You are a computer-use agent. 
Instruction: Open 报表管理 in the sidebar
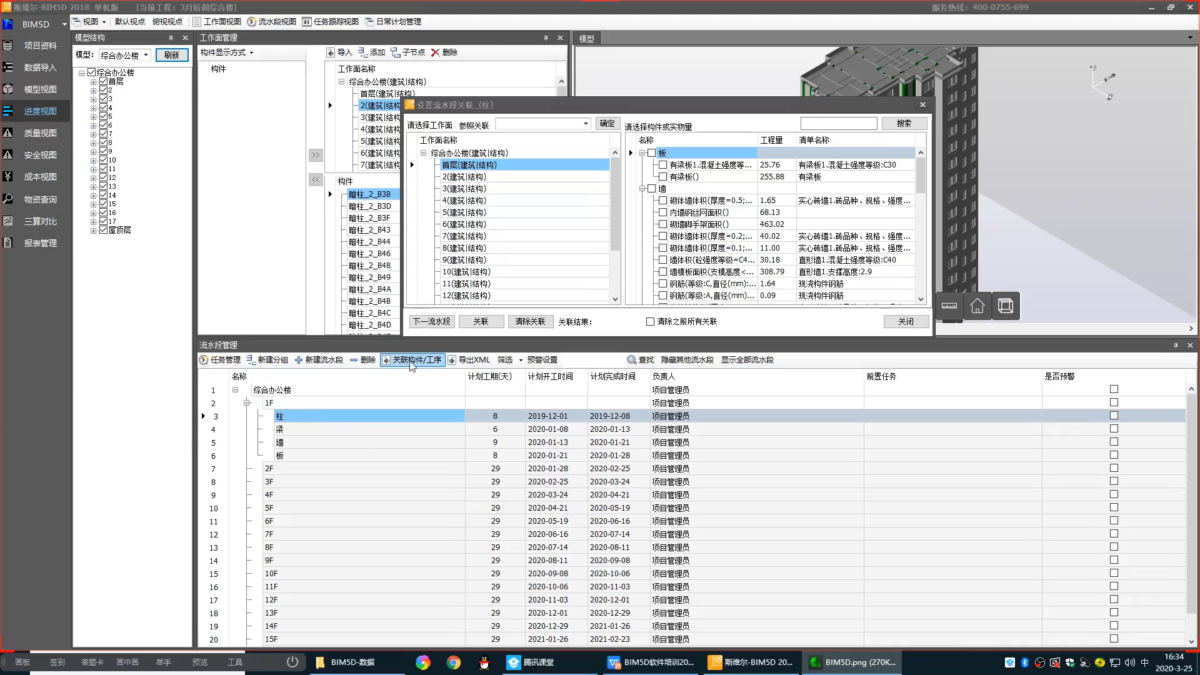coord(40,243)
